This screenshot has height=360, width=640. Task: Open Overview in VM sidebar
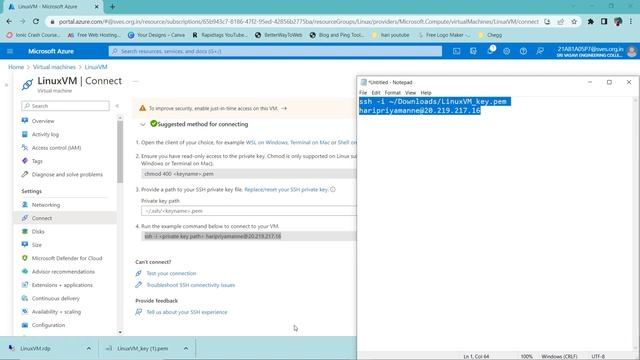43,121
